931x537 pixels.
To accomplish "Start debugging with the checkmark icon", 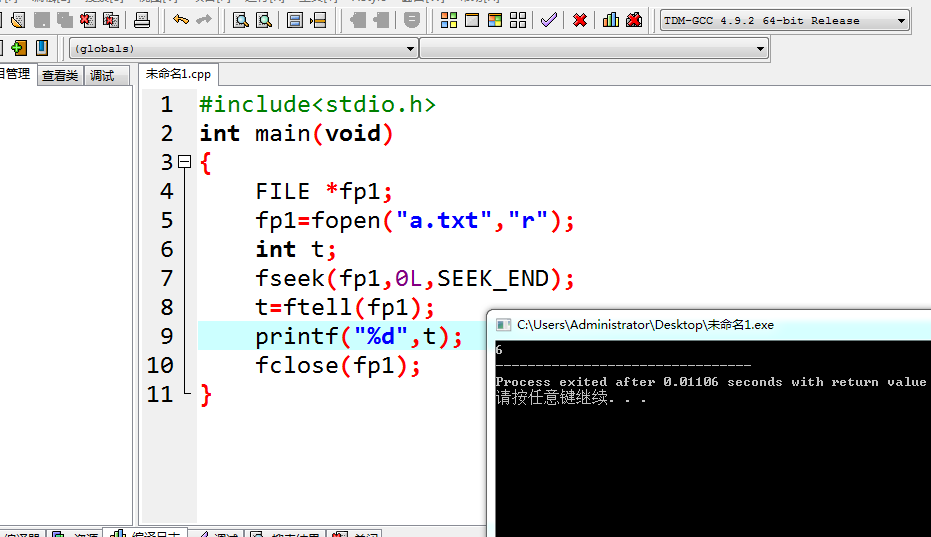I will [x=549, y=20].
